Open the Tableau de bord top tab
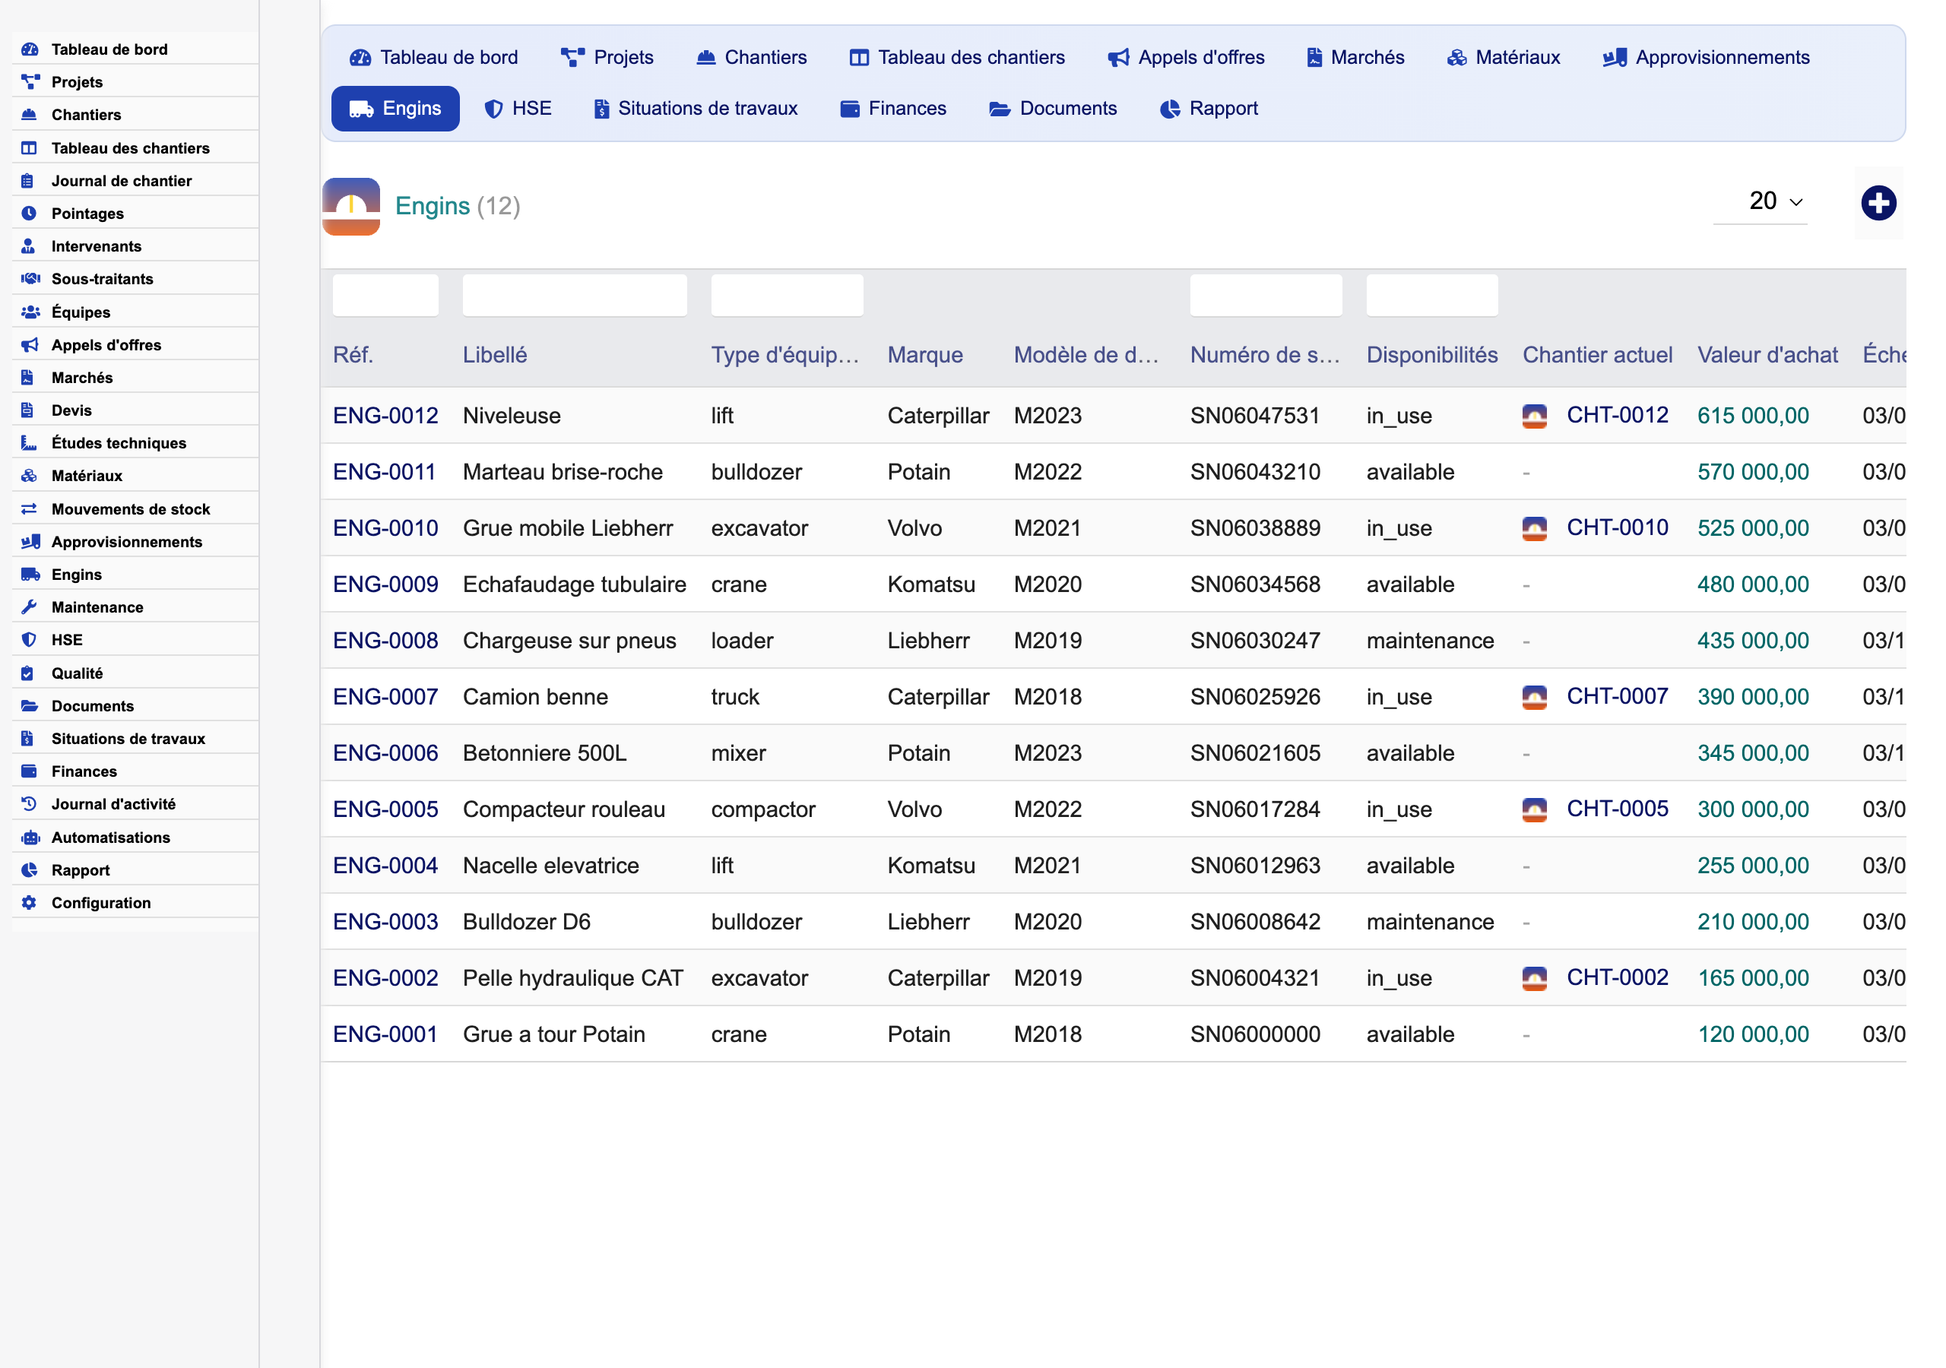The width and height of the screenshot is (1946, 1368). (434, 57)
